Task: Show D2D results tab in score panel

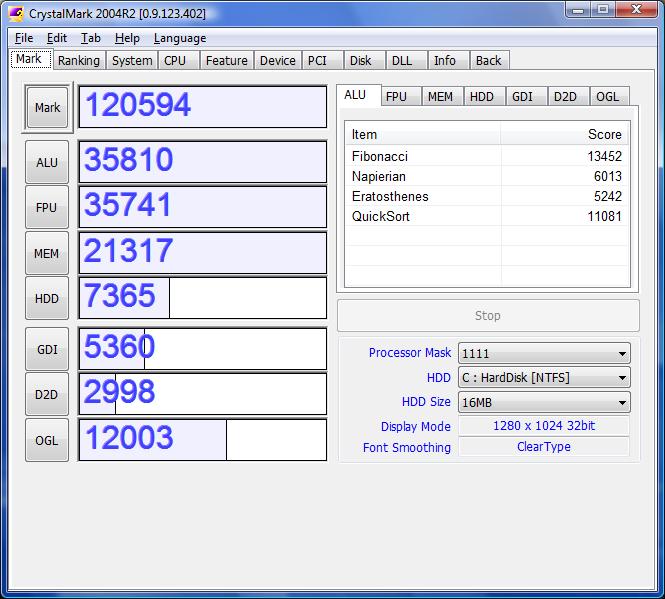Action: [x=568, y=97]
